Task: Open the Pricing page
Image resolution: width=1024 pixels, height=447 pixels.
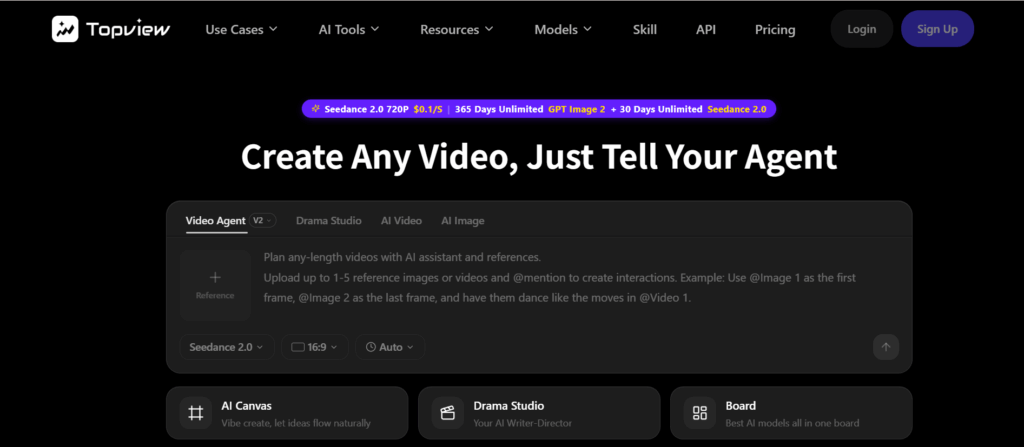Action: (775, 29)
